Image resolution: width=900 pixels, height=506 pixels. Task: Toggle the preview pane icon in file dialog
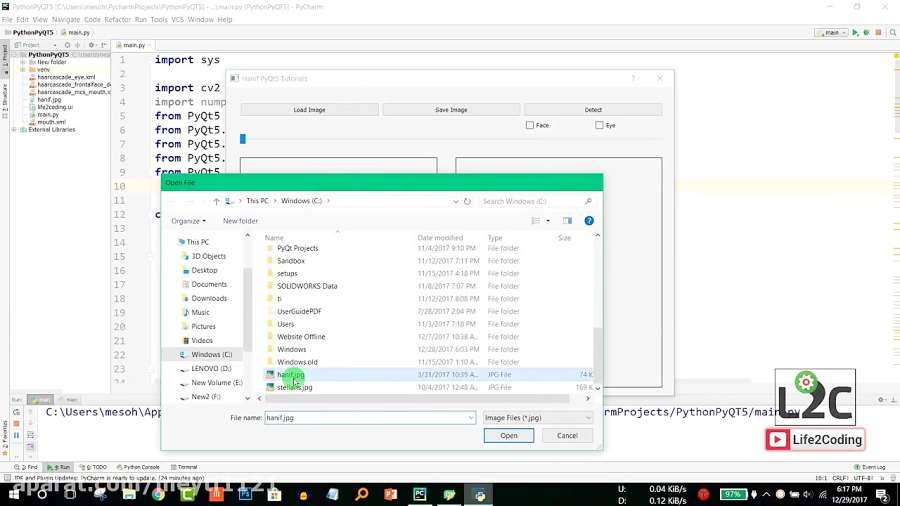[x=567, y=221]
